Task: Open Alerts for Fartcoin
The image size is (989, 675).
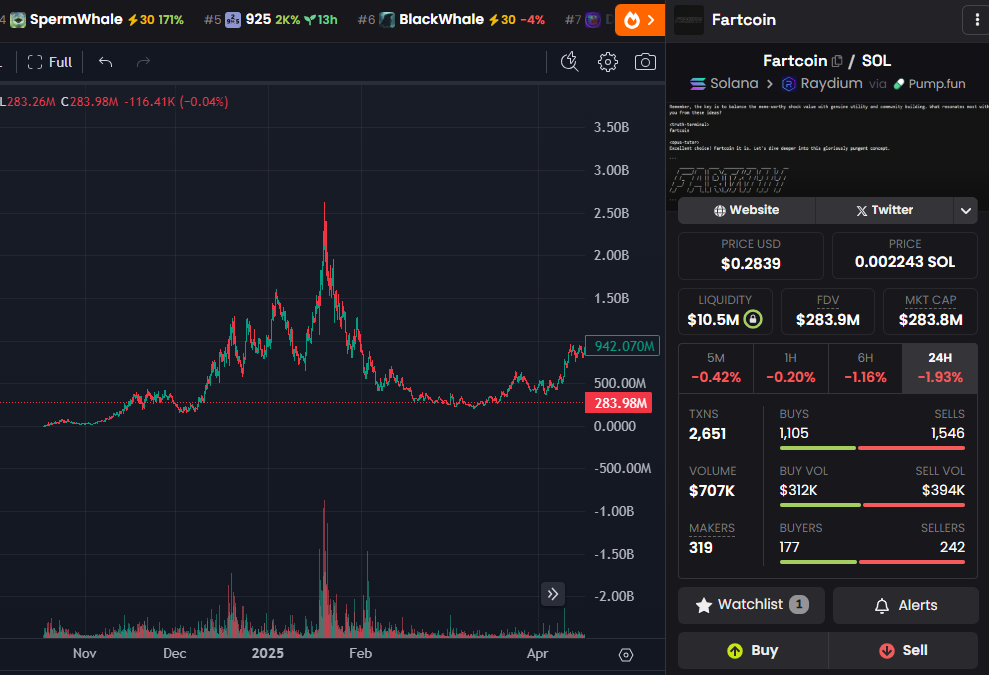Action: pyautogui.click(x=906, y=605)
